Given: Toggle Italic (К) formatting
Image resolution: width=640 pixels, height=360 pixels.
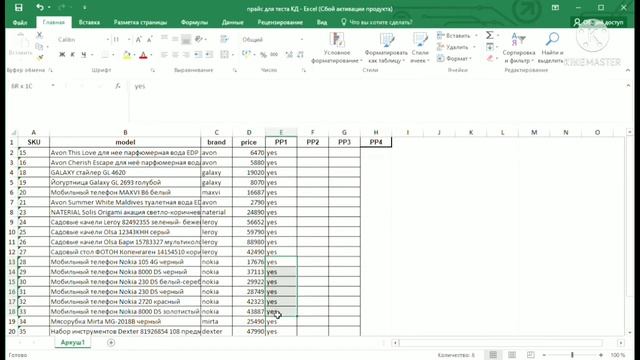Looking at the screenshot, I should (73, 54).
